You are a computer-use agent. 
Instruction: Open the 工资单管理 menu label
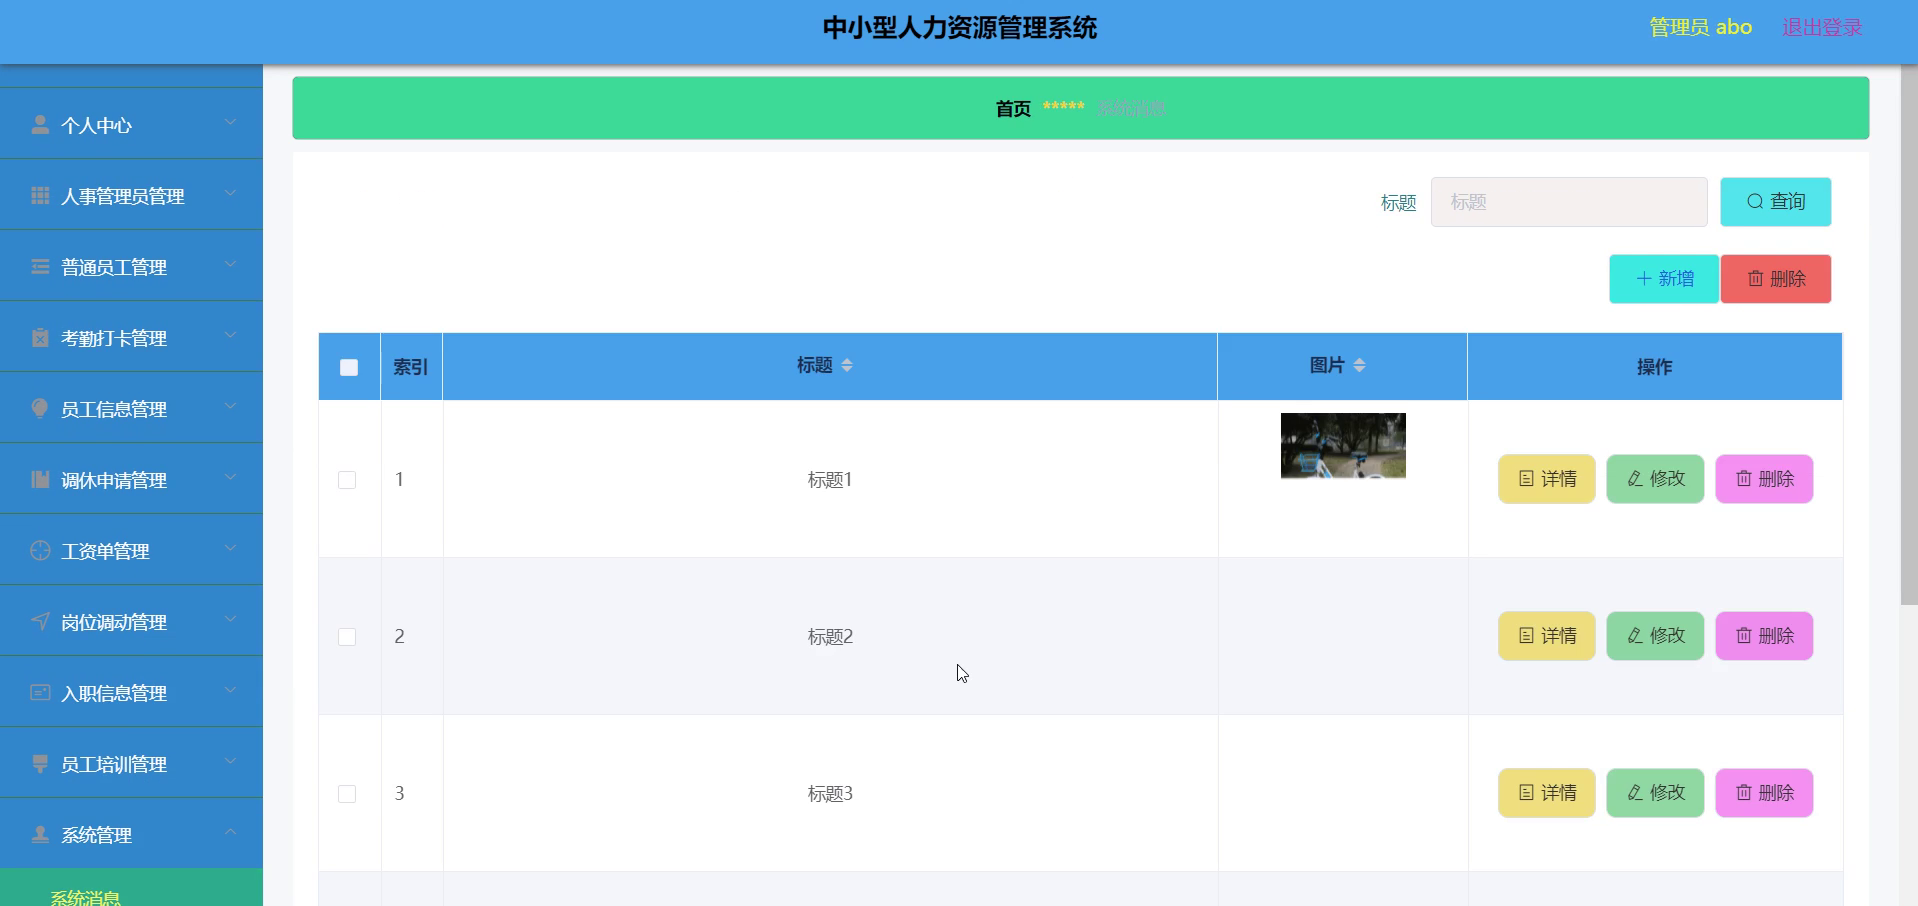click(x=105, y=551)
